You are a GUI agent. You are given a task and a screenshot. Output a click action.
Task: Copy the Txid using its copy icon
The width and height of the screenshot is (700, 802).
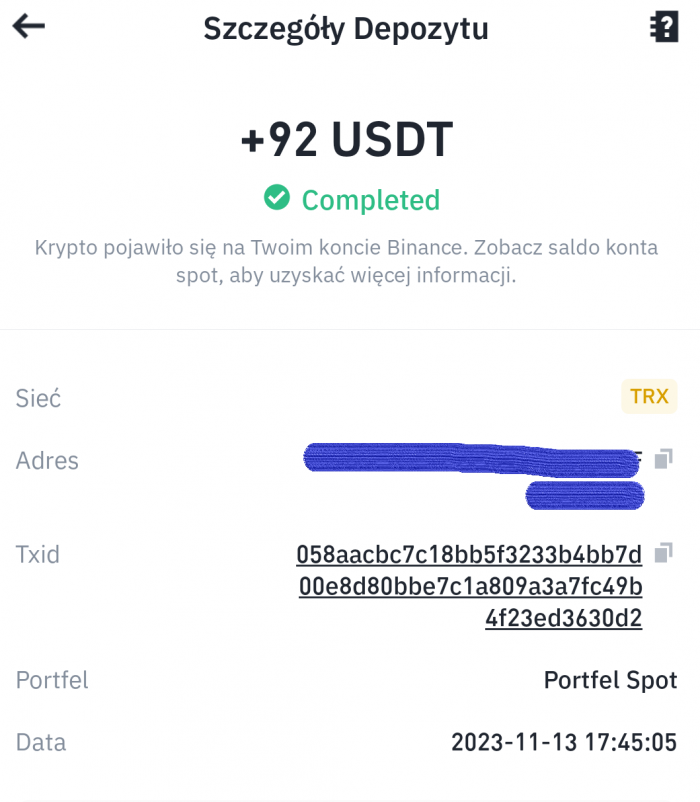[663, 552]
